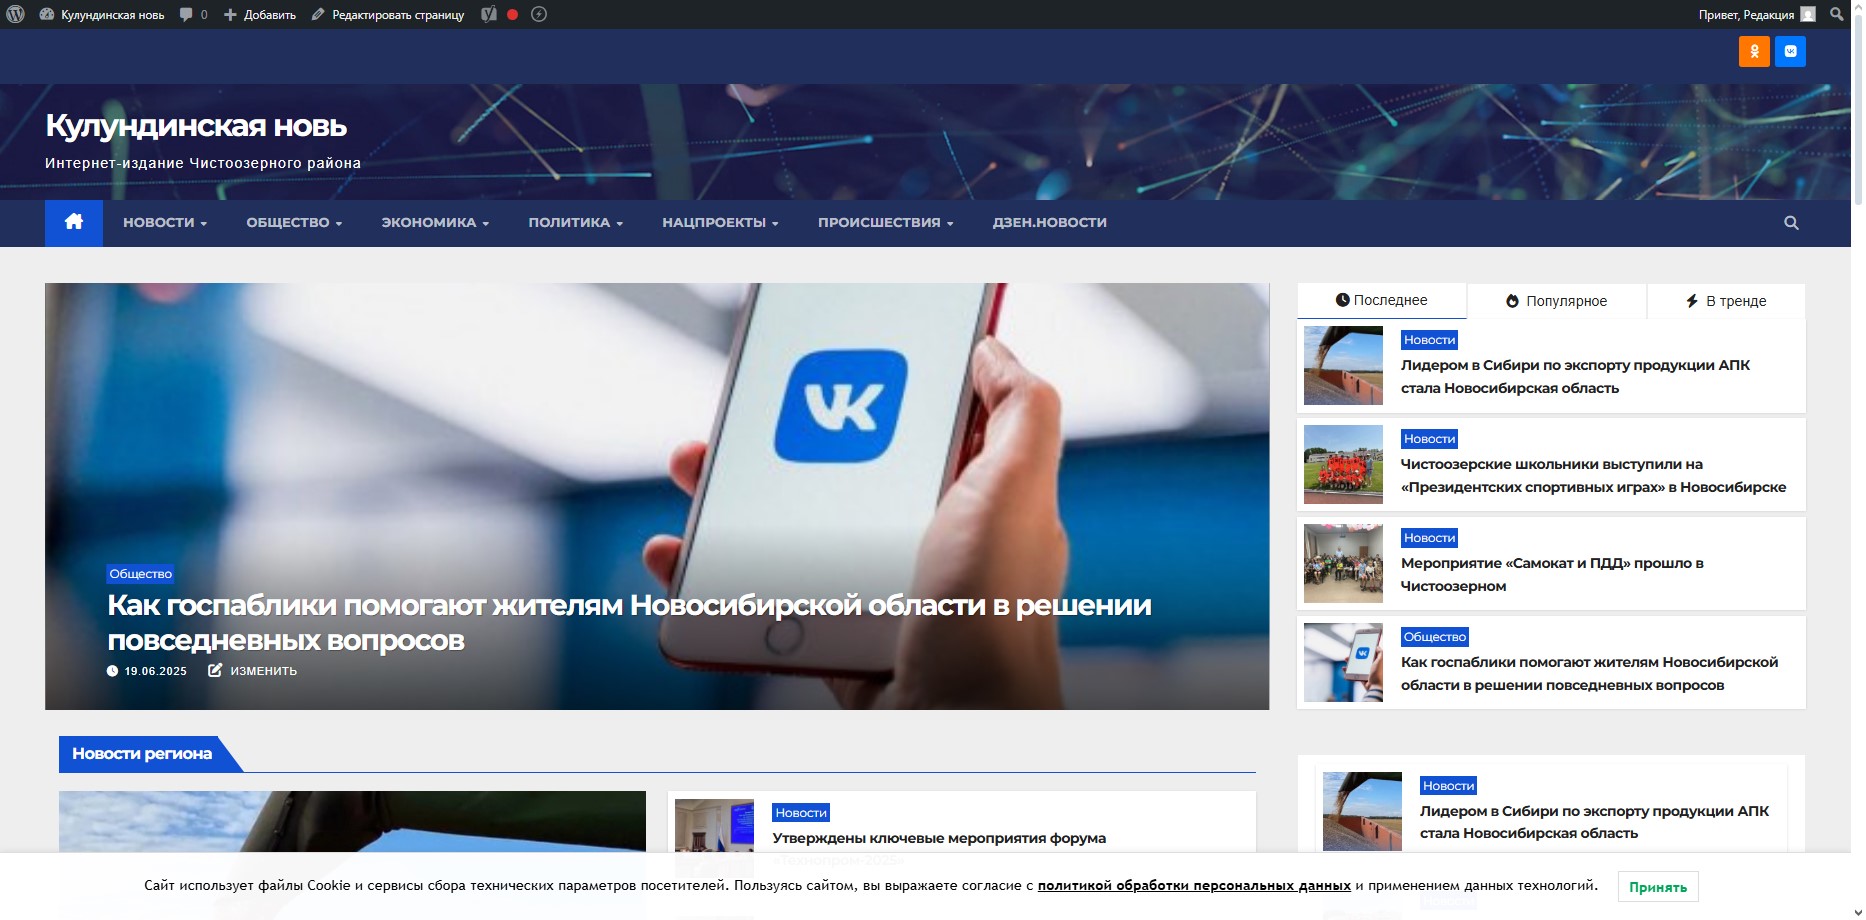Click thumbnail of Самокат и ПДД article
Screen dimensions: 1866x920
click(1343, 563)
